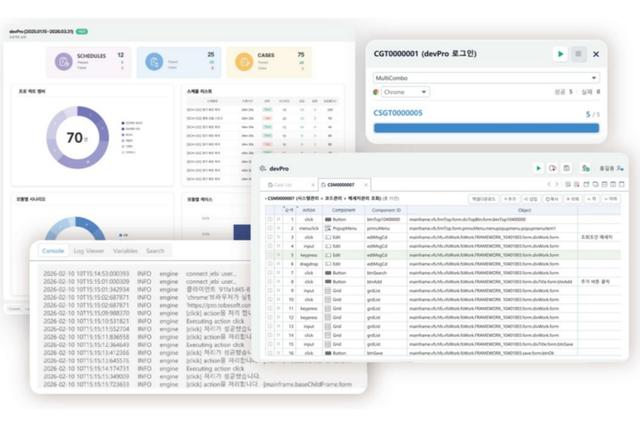This screenshot has height=427, width=640.
Task: Toggle the checkbox for menuclick row 2
Action: point(269,227)
